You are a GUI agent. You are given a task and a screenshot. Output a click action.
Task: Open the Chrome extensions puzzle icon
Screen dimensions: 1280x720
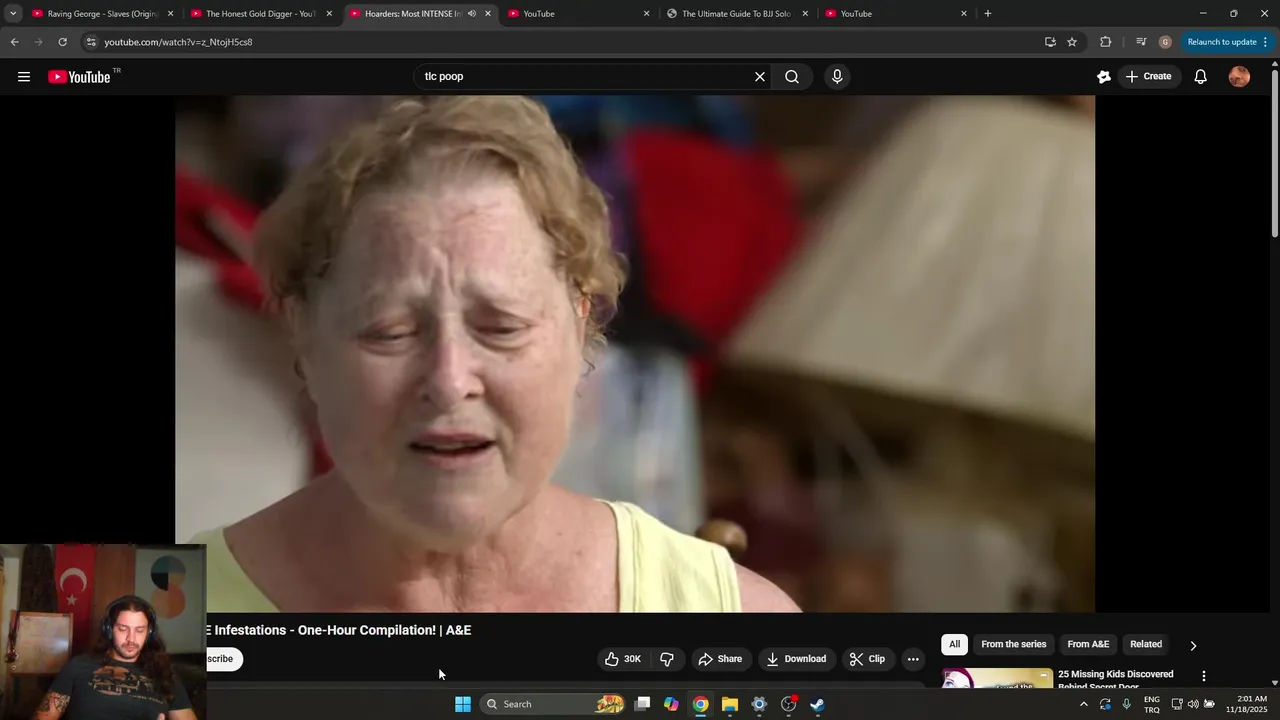pos(1105,42)
